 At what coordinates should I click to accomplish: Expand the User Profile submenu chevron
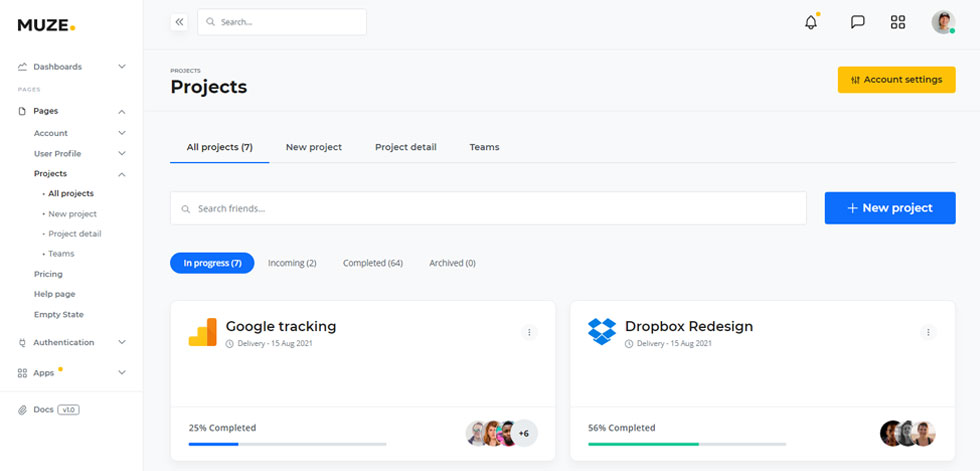tap(122, 154)
